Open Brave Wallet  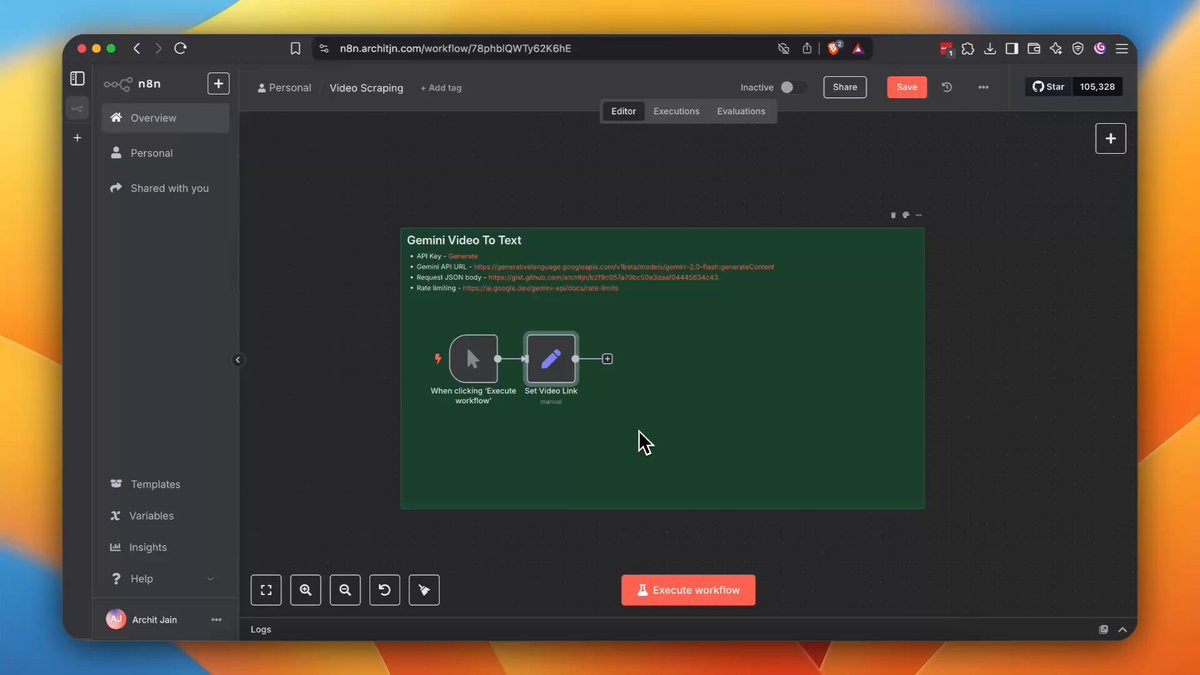[1033, 48]
